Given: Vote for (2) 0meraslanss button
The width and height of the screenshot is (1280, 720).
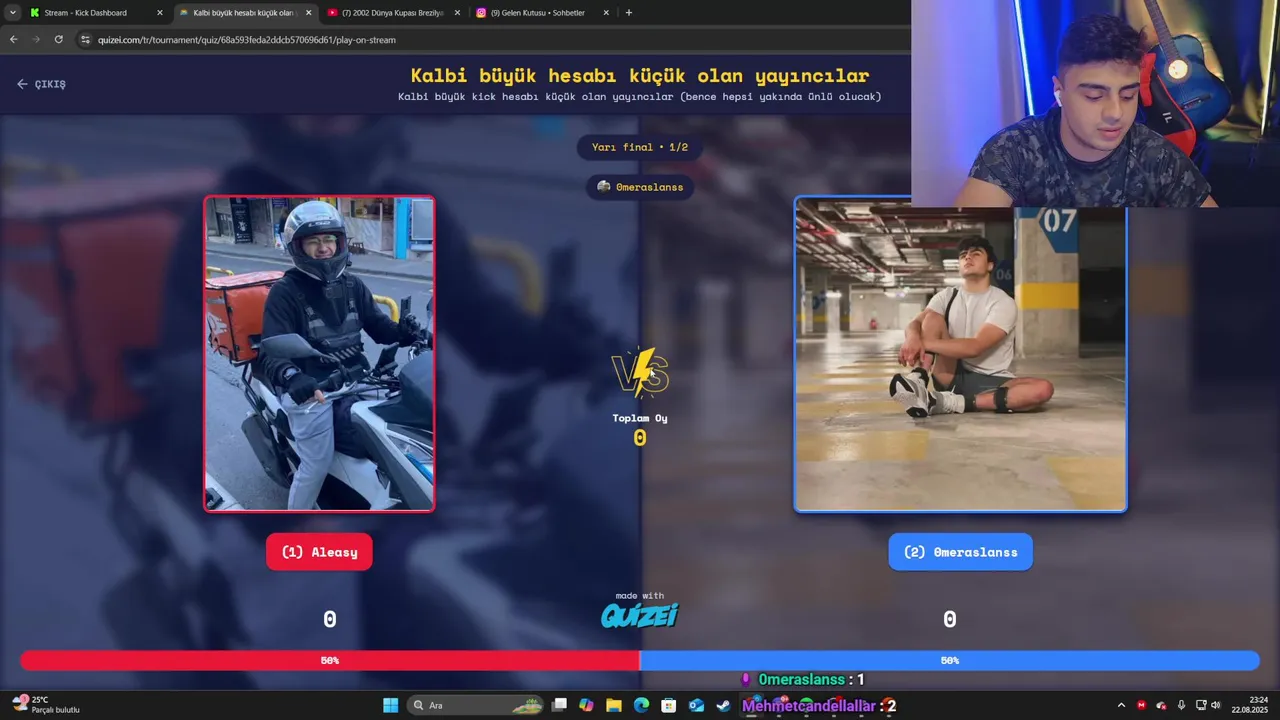Looking at the screenshot, I should 960,552.
